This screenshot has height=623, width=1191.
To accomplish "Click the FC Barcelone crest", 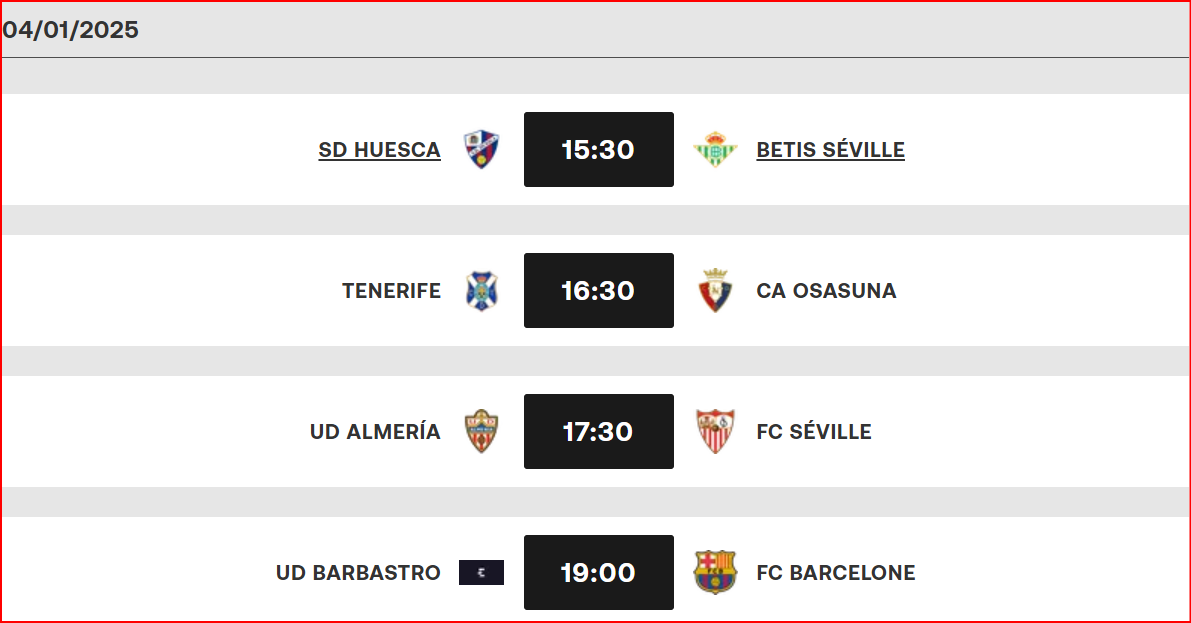I will pyautogui.click(x=713, y=572).
